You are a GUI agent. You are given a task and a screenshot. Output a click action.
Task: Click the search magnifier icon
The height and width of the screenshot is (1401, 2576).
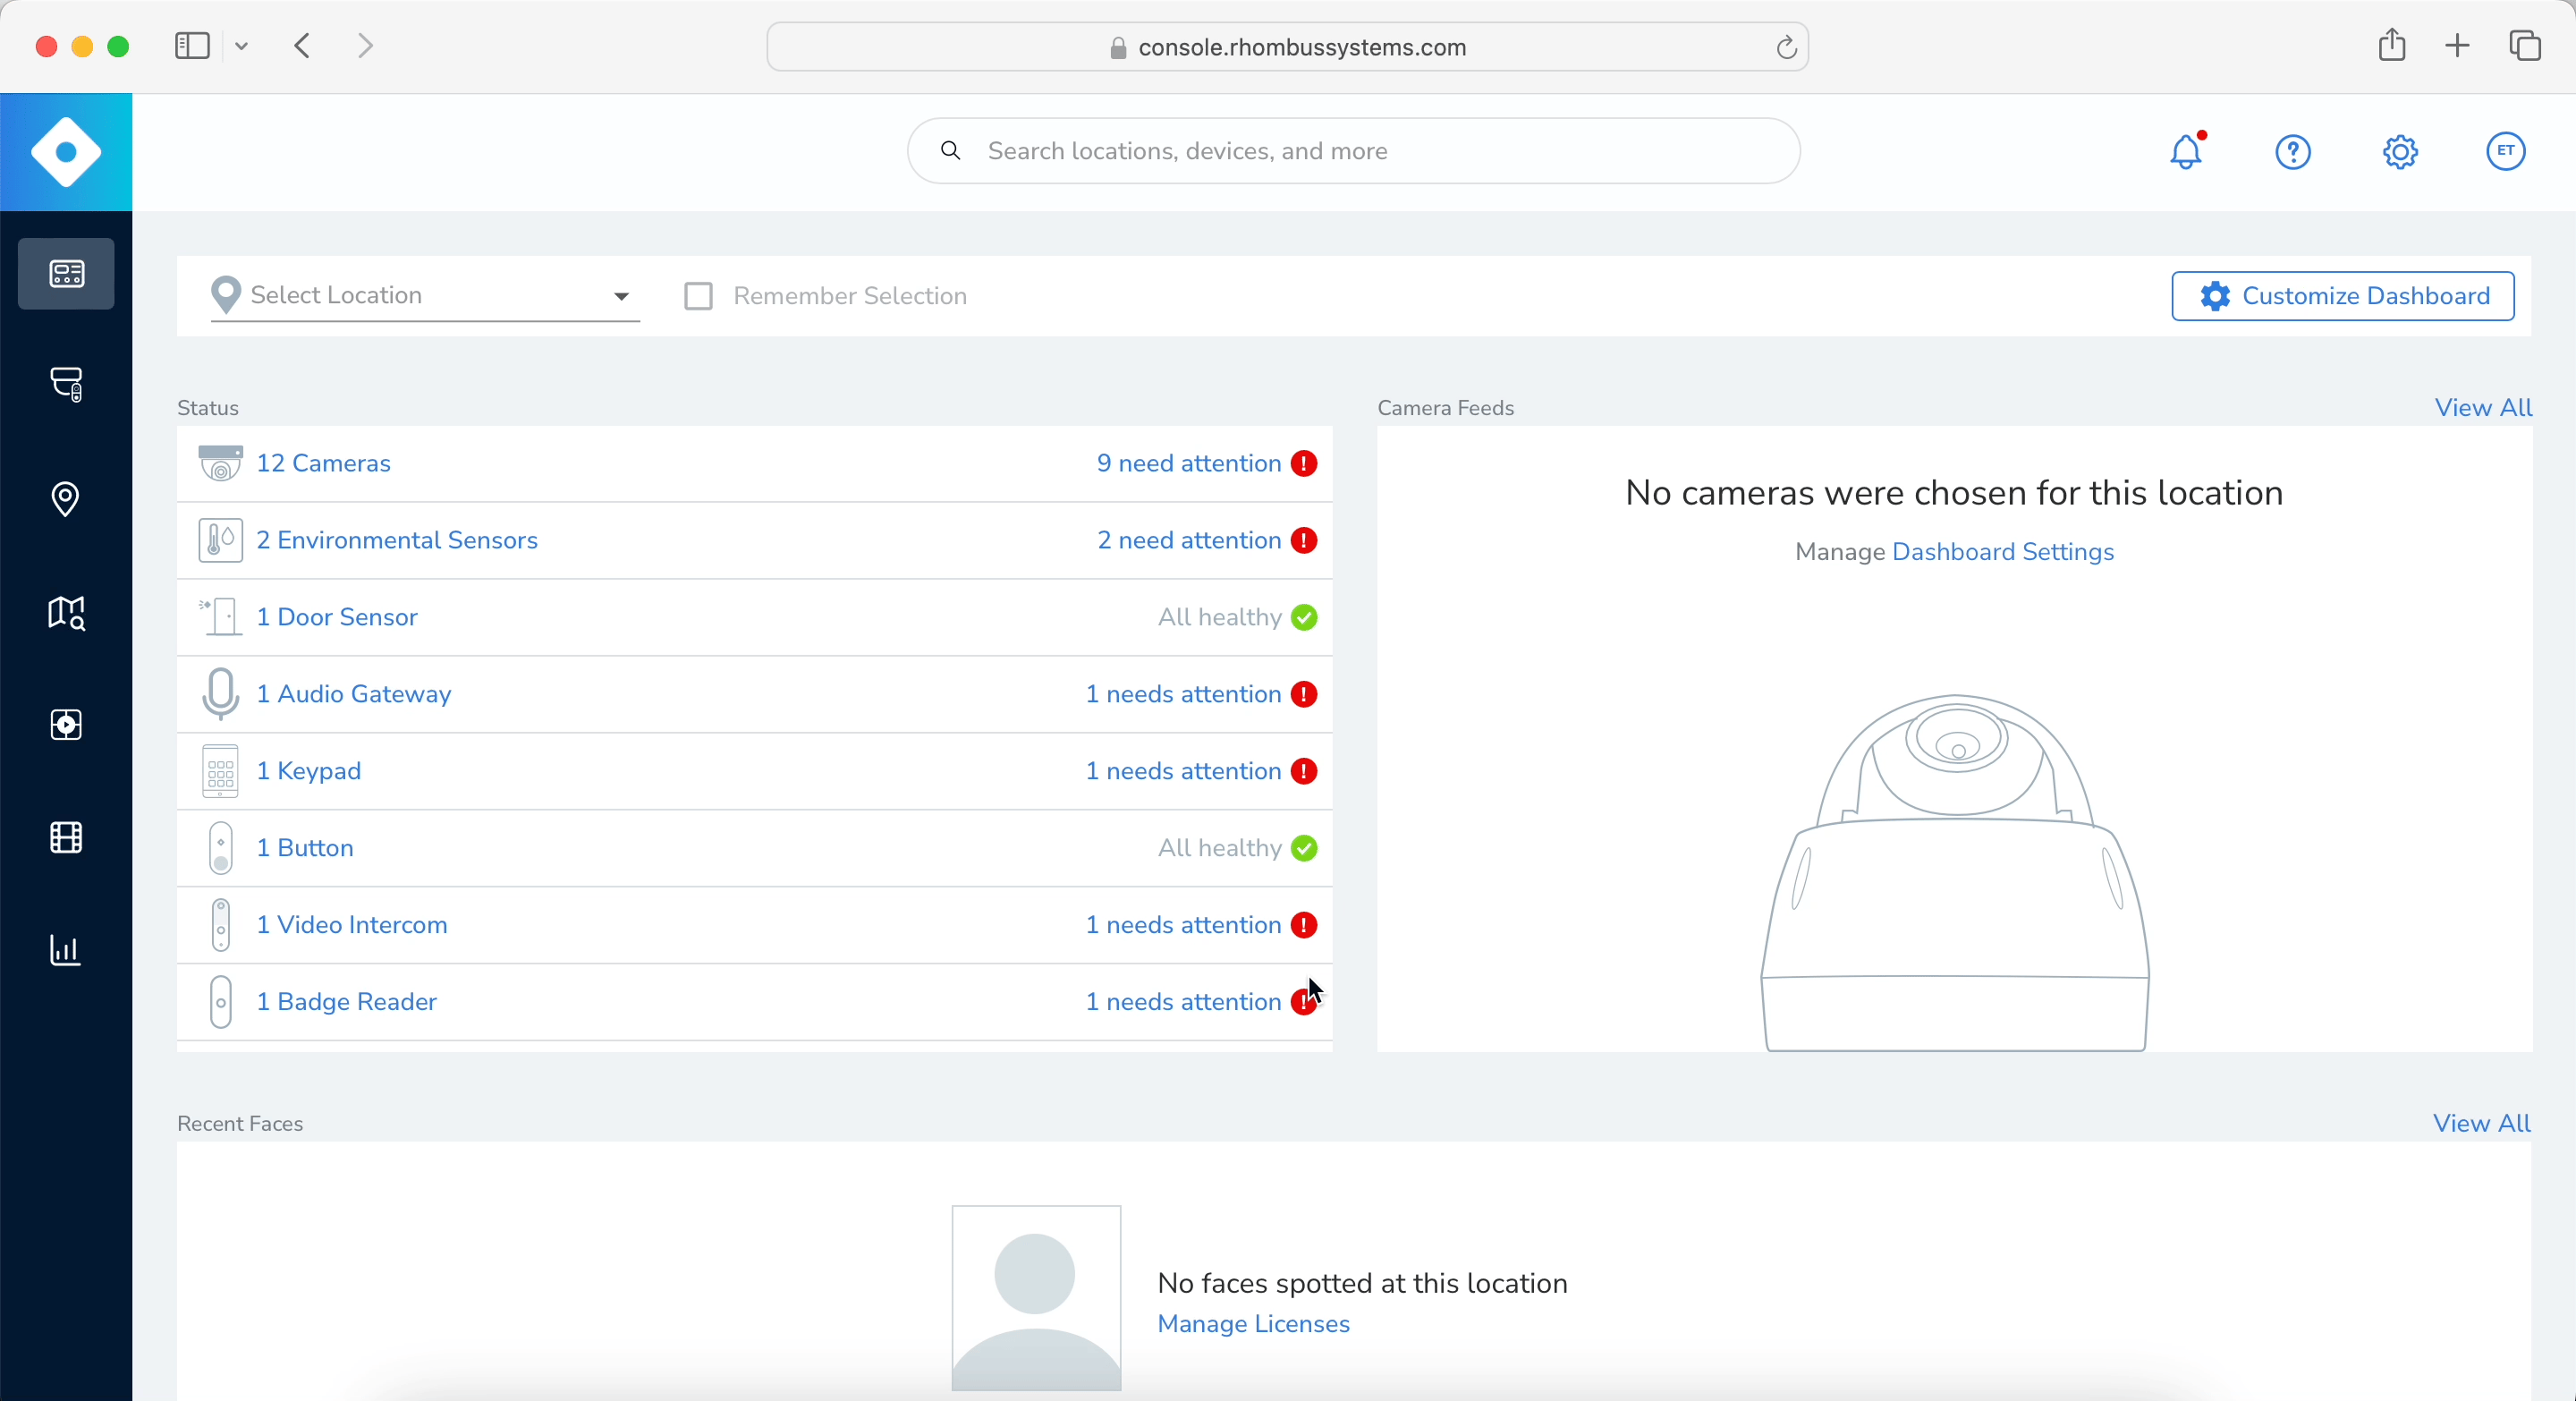pyautogui.click(x=951, y=151)
